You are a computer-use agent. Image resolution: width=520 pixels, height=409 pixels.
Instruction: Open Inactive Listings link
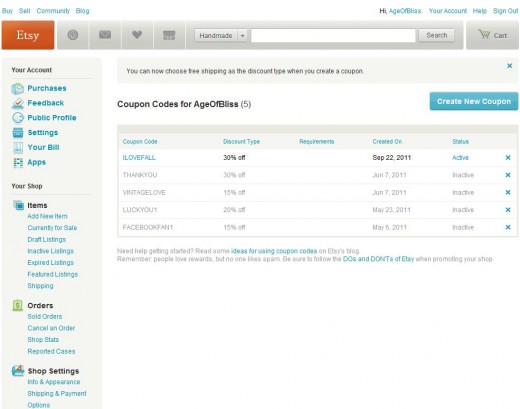51,251
